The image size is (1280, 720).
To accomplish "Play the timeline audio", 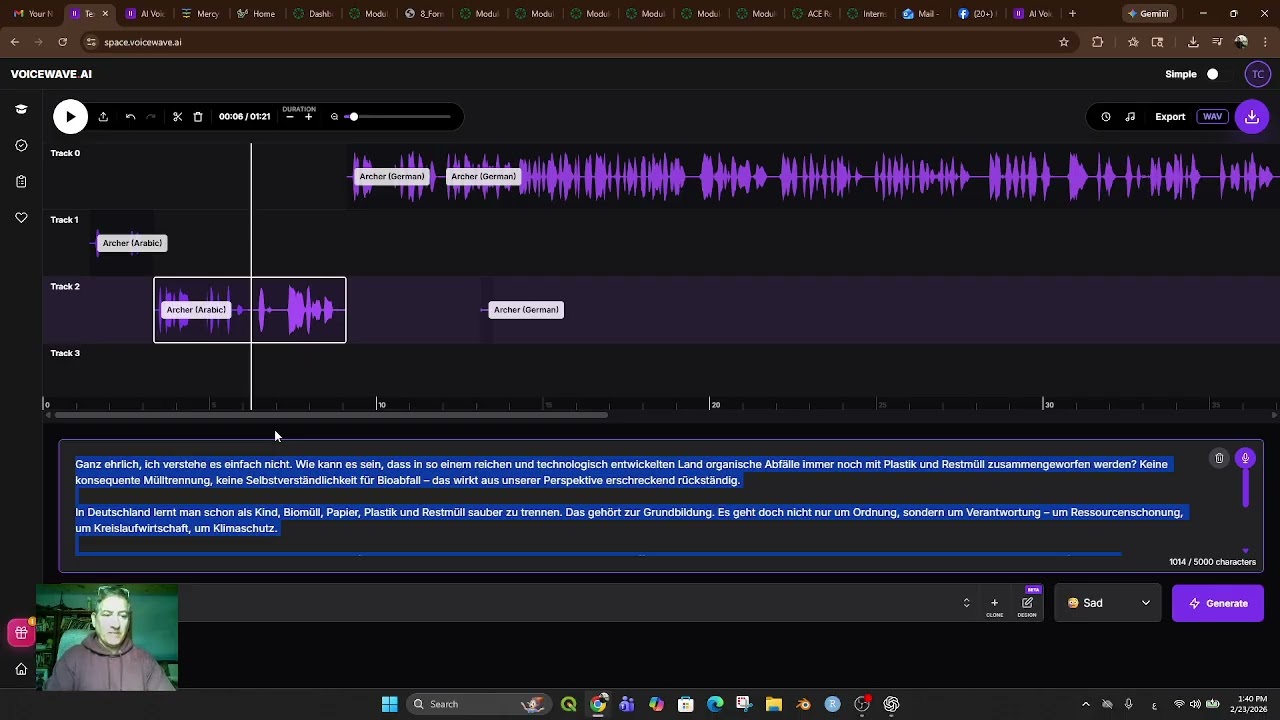I will 70,117.
